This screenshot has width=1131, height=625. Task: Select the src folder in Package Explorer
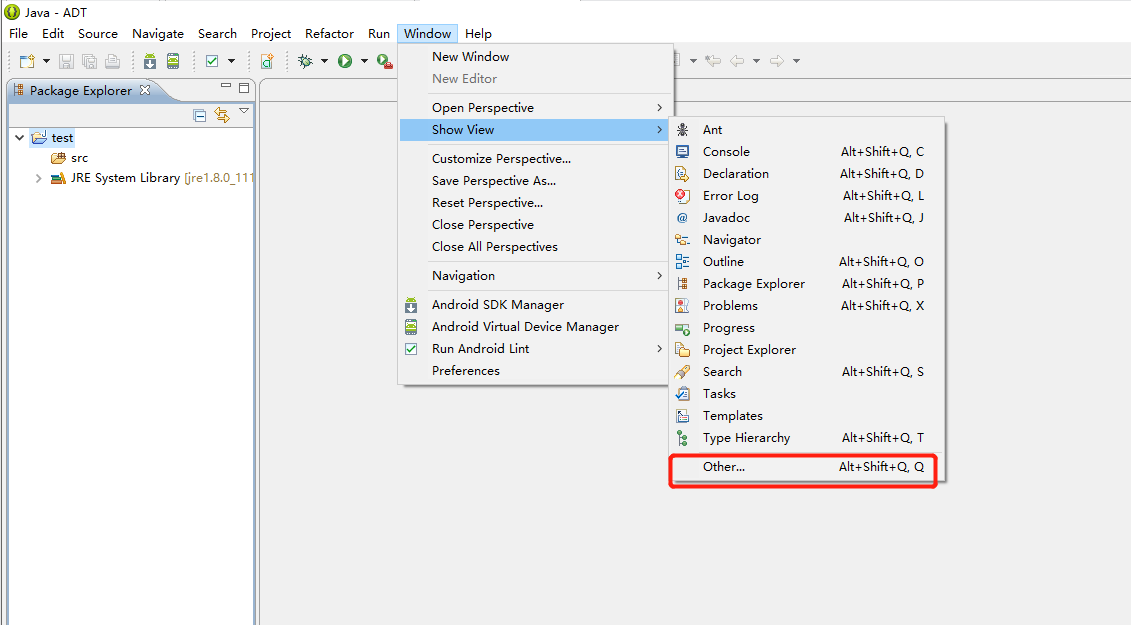click(70, 158)
